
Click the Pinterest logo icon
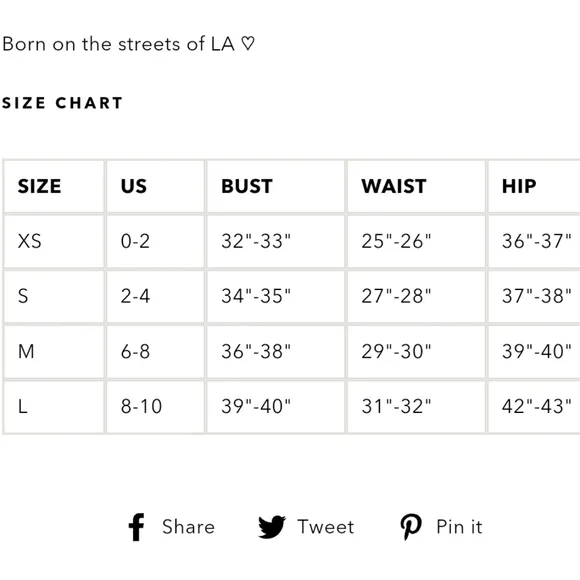pos(411,527)
